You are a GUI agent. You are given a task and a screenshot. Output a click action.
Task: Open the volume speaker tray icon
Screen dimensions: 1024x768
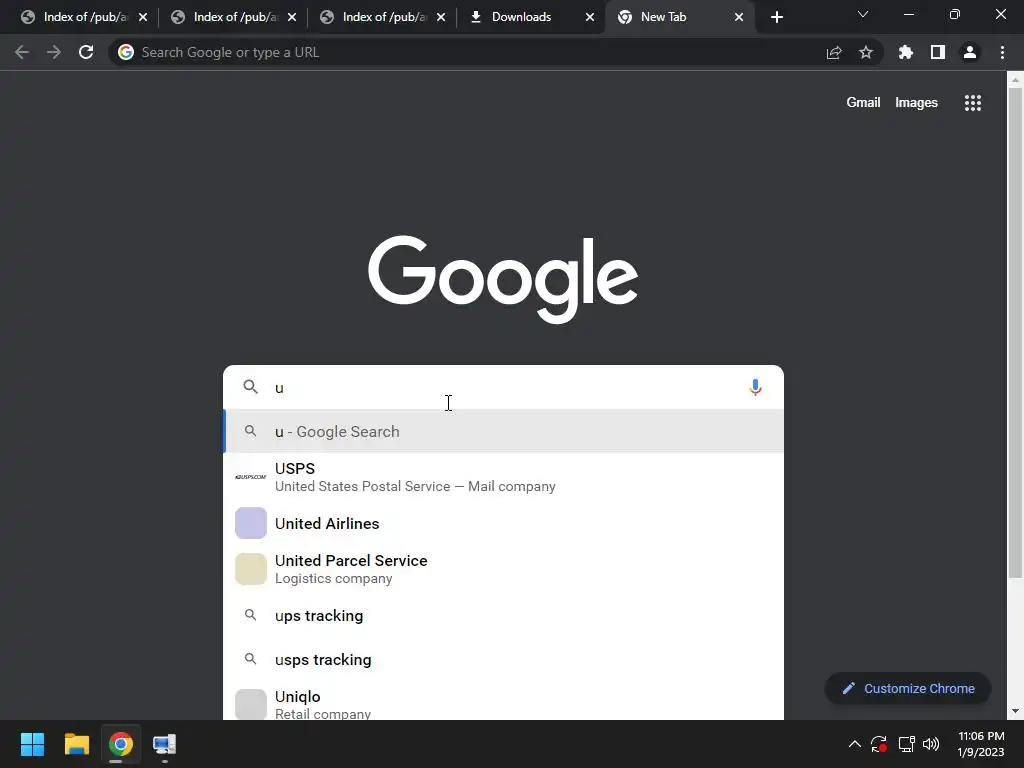[x=931, y=744]
